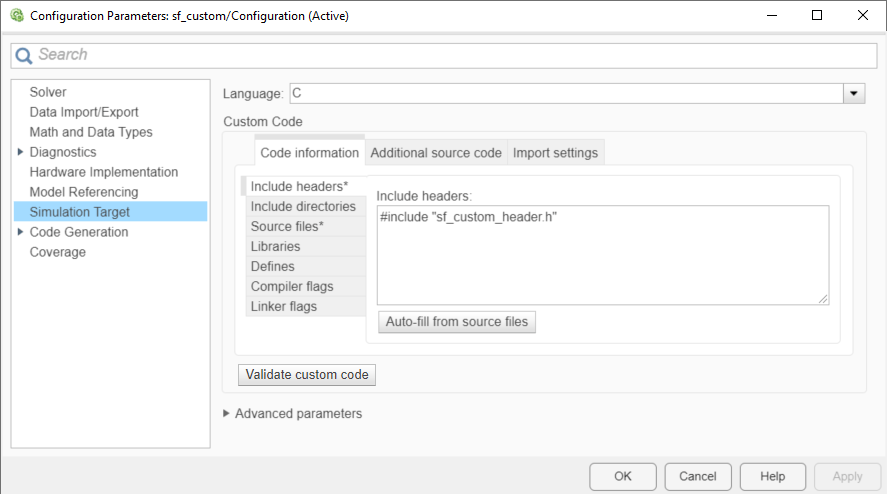This screenshot has height=494, width=887.
Task: Click inside the Include headers text box
Action: 603,255
